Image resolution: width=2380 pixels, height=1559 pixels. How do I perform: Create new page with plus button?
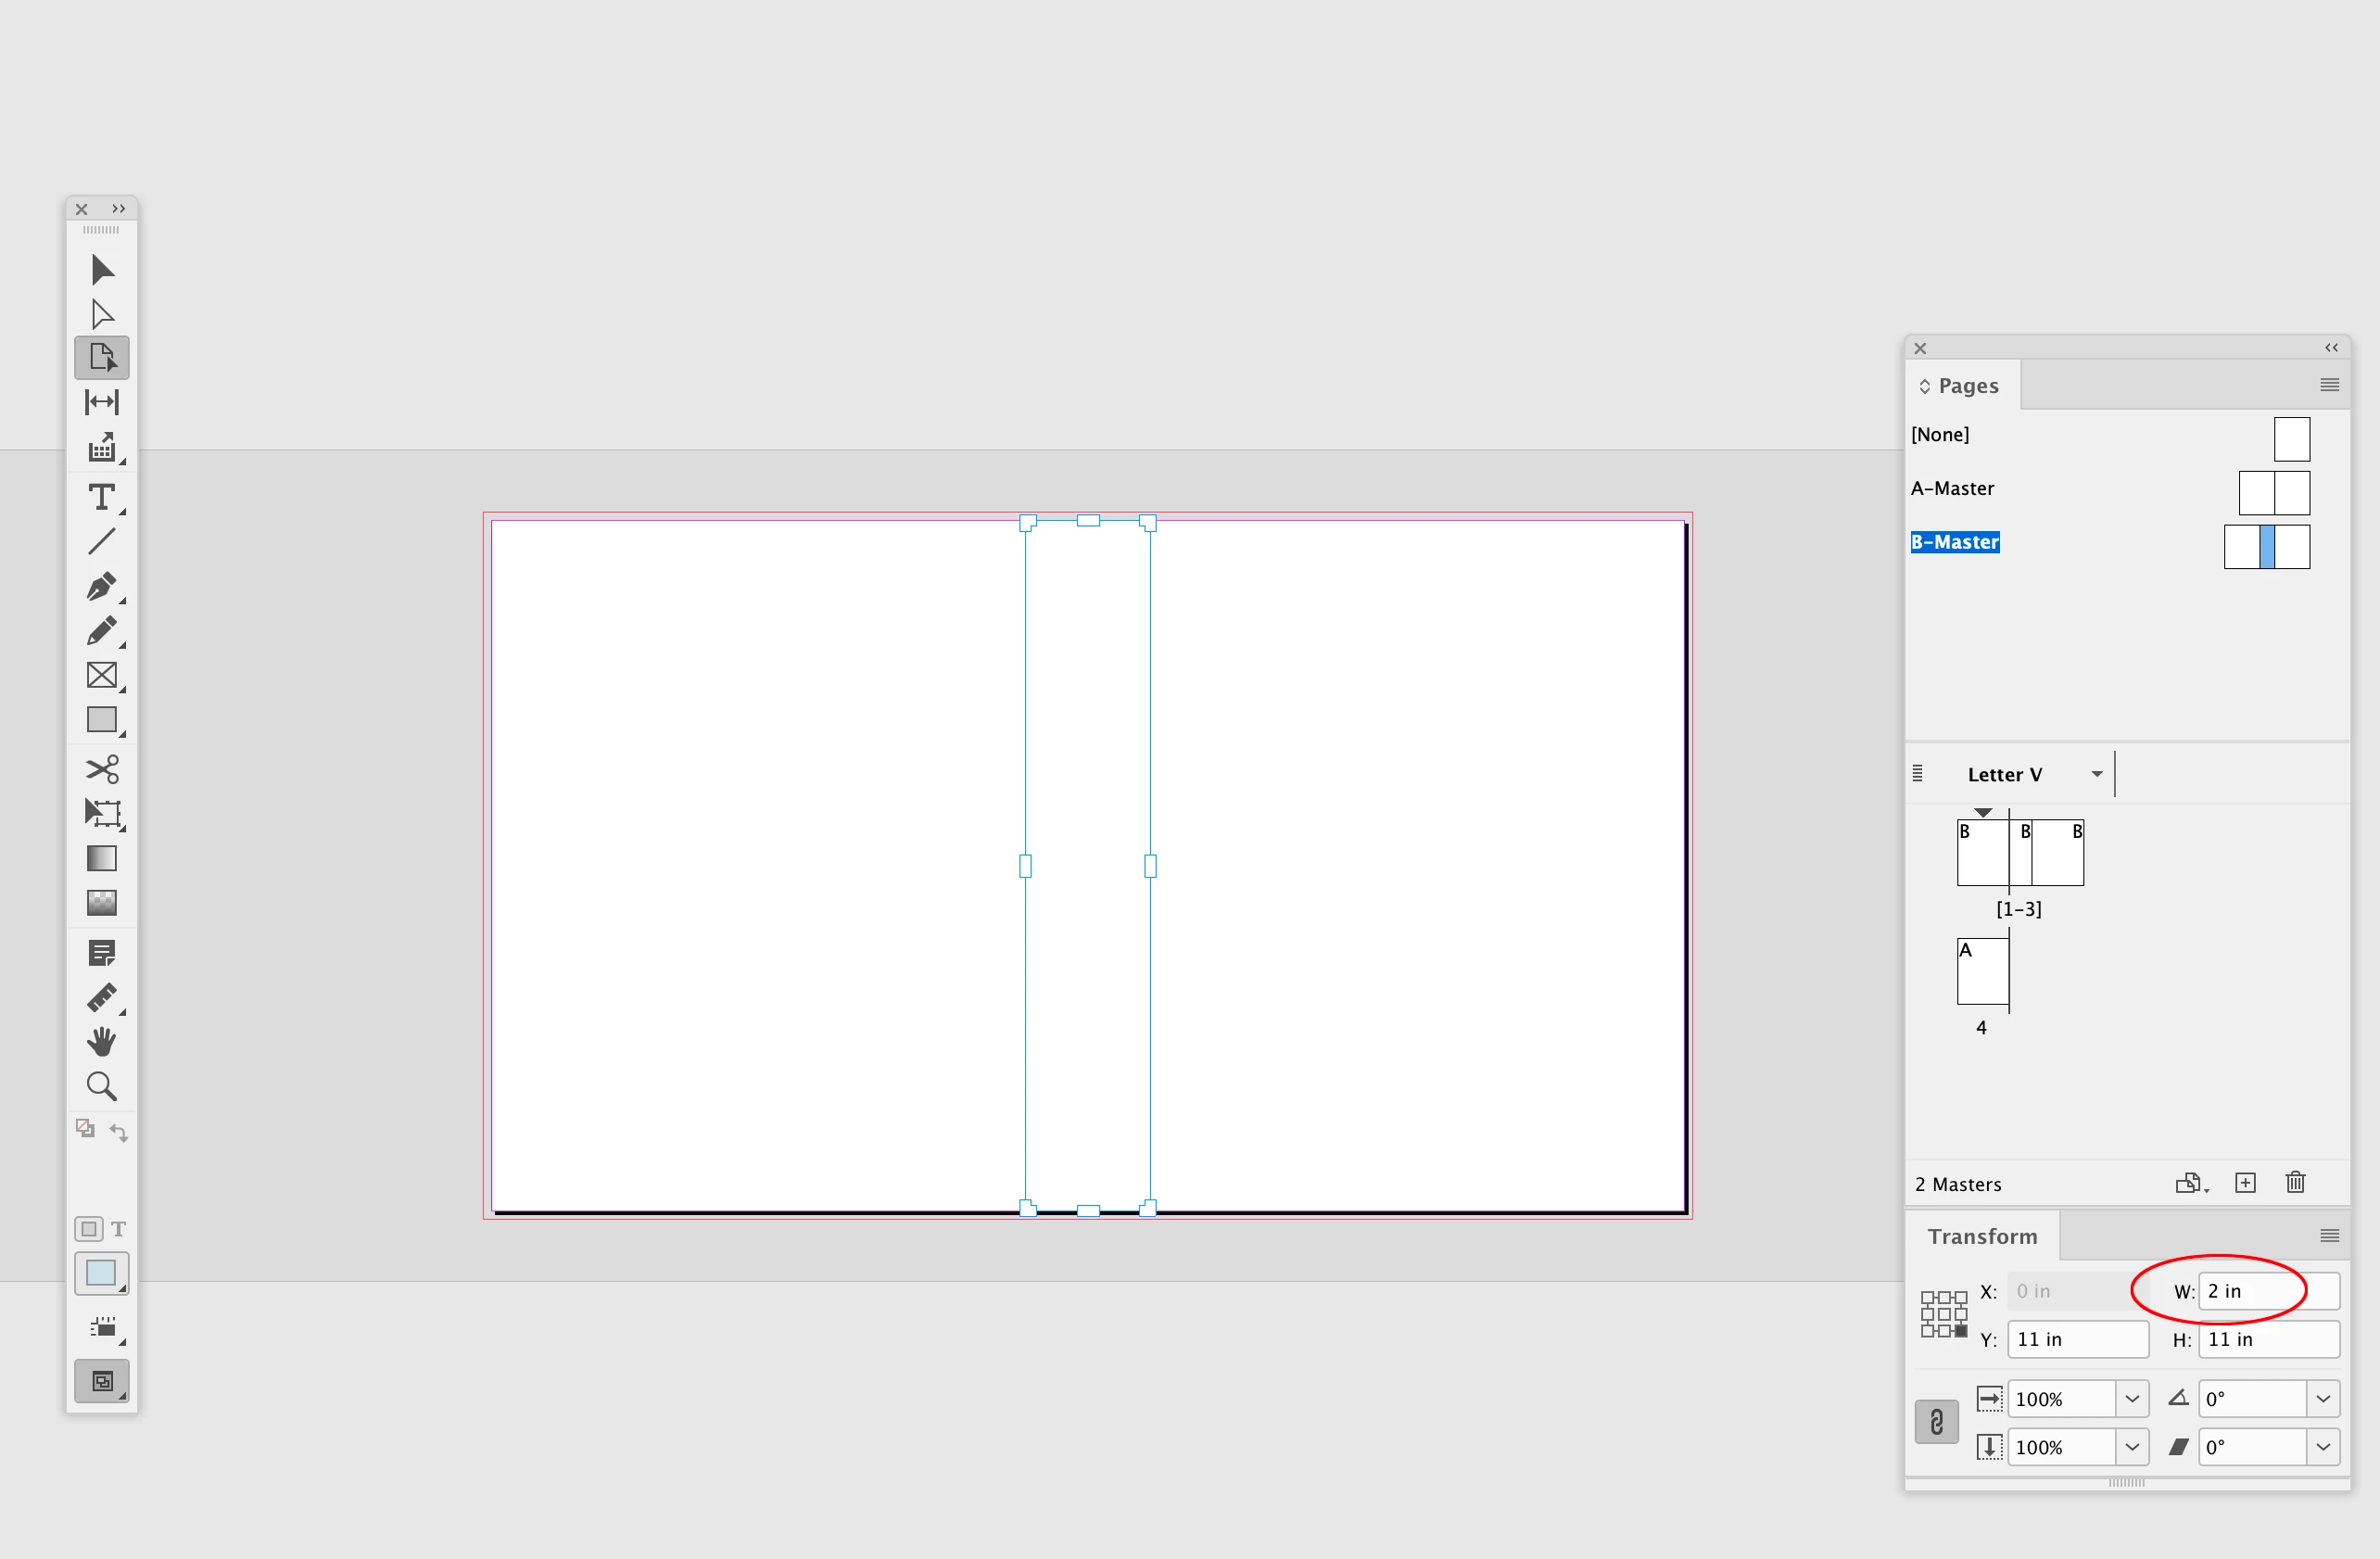pyautogui.click(x=2245, y=1183)
